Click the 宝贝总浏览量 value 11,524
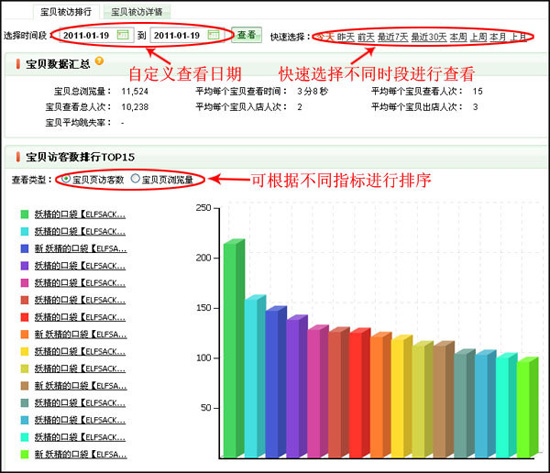This screenshot has width=550, height=473. (x=135, y=91)
